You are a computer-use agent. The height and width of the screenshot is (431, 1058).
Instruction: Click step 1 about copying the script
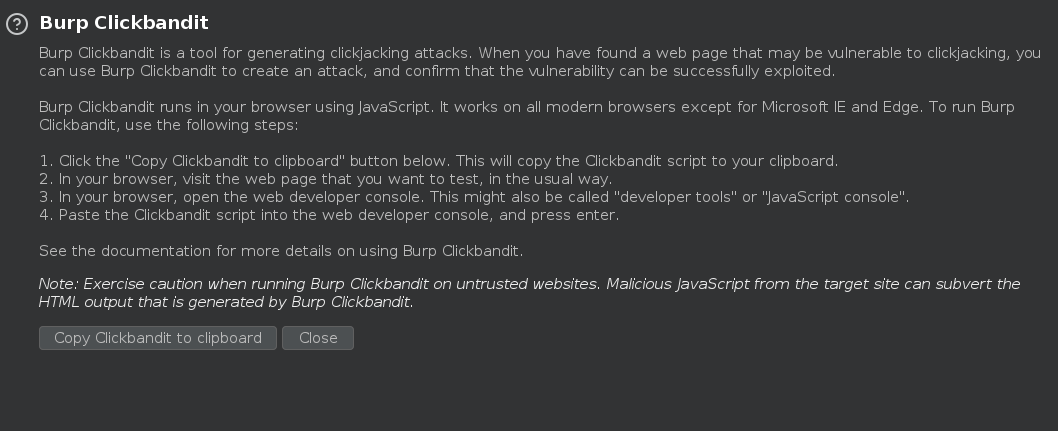pyautogui.click(x=439, y=161)
